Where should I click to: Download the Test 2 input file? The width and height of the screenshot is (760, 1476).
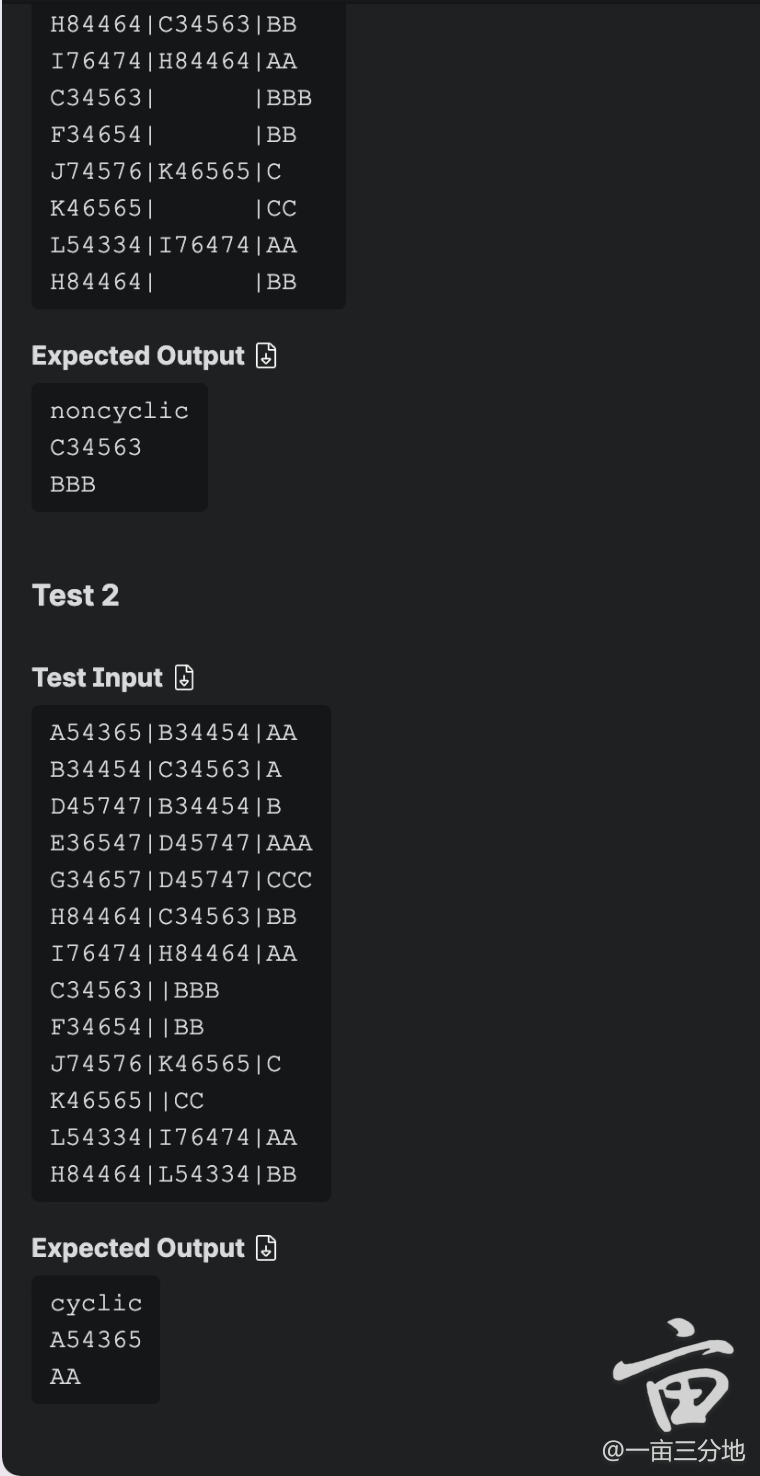click(184, 678)
